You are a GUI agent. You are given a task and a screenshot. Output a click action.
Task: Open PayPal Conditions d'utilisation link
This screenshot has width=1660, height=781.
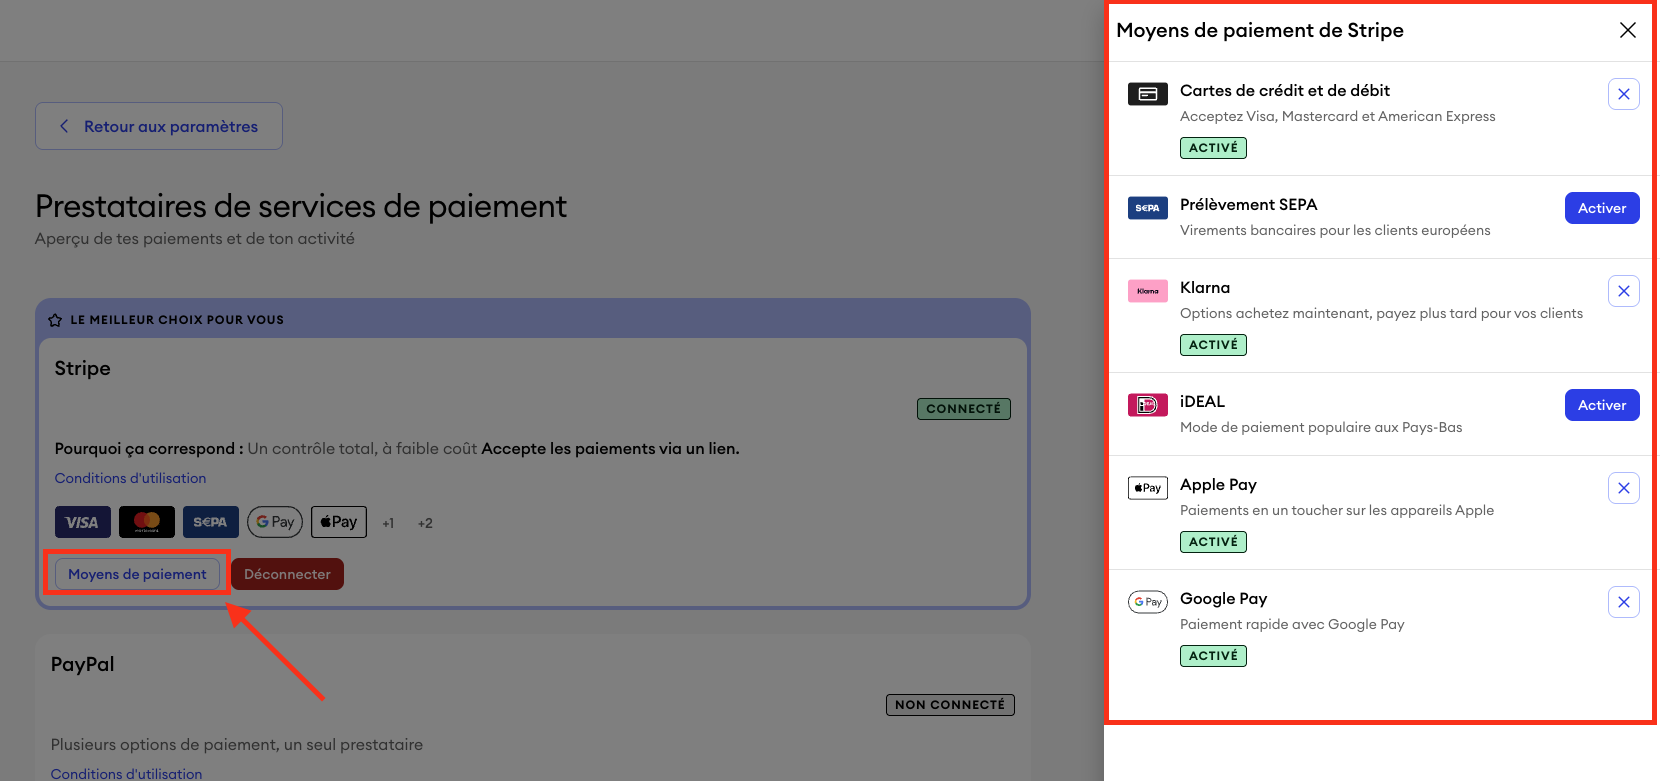point(126,774)
